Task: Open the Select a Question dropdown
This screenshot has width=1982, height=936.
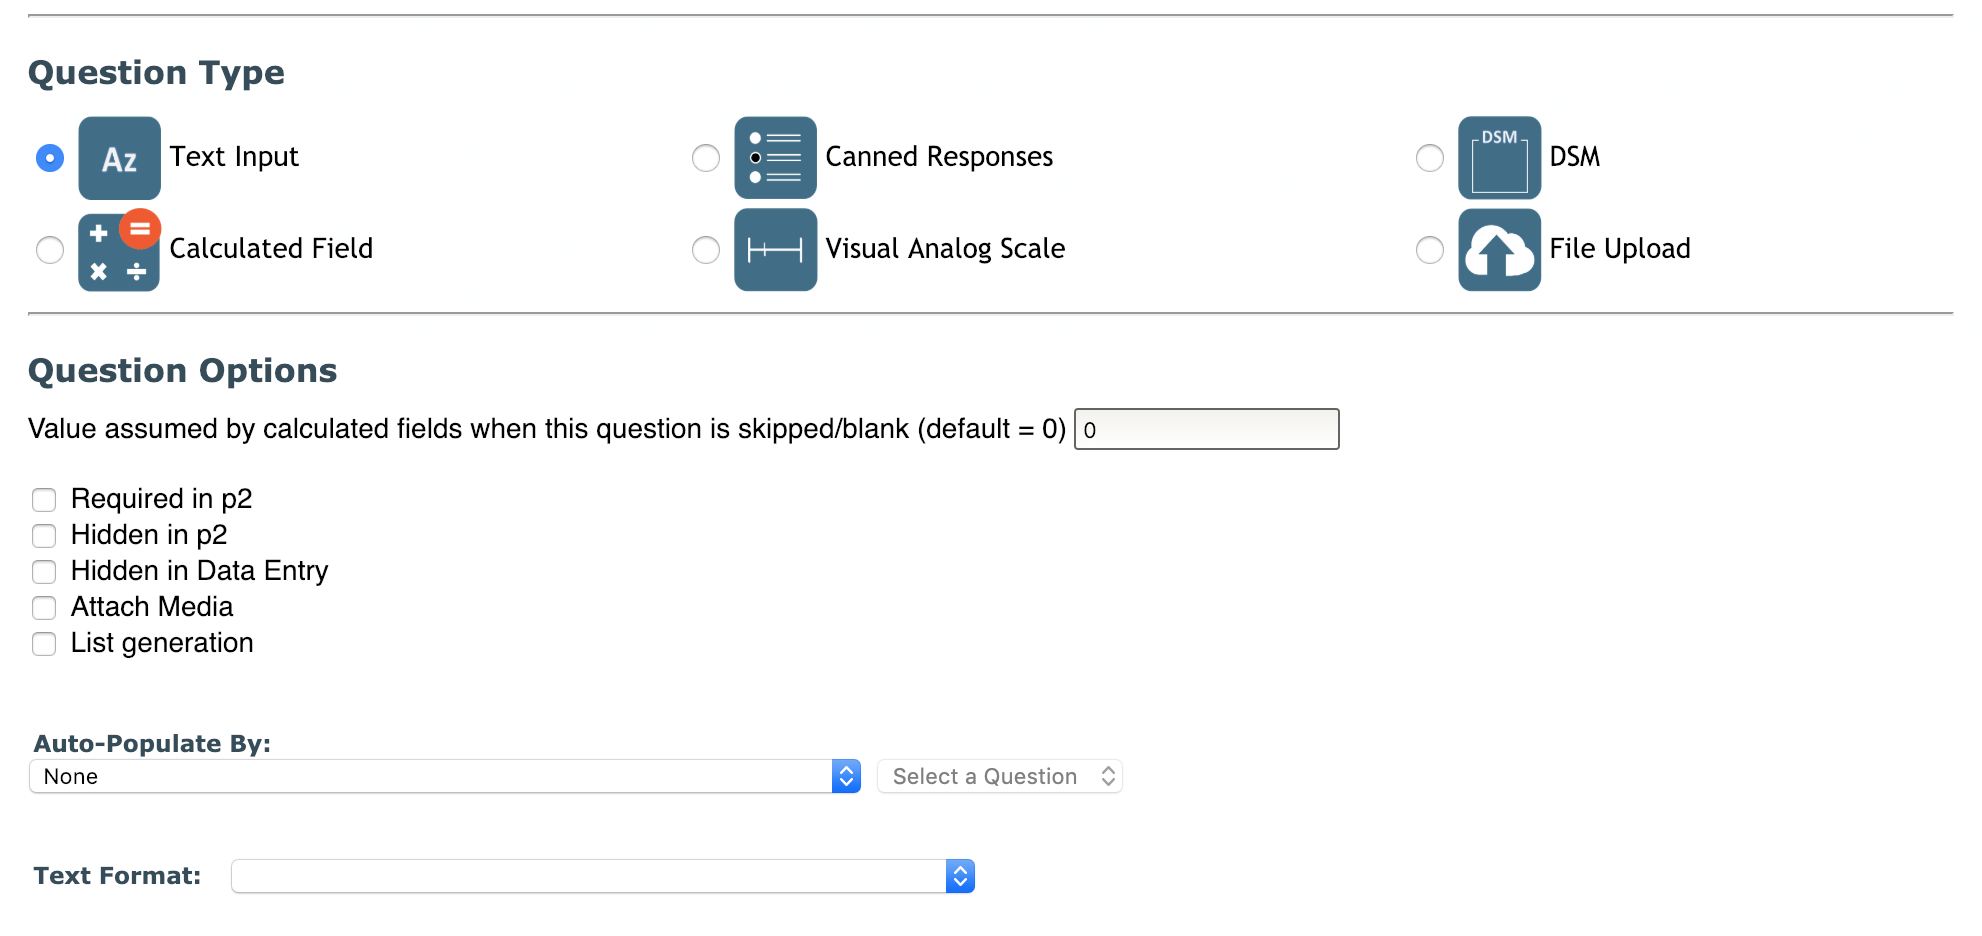Action: (x=999, y=776)
